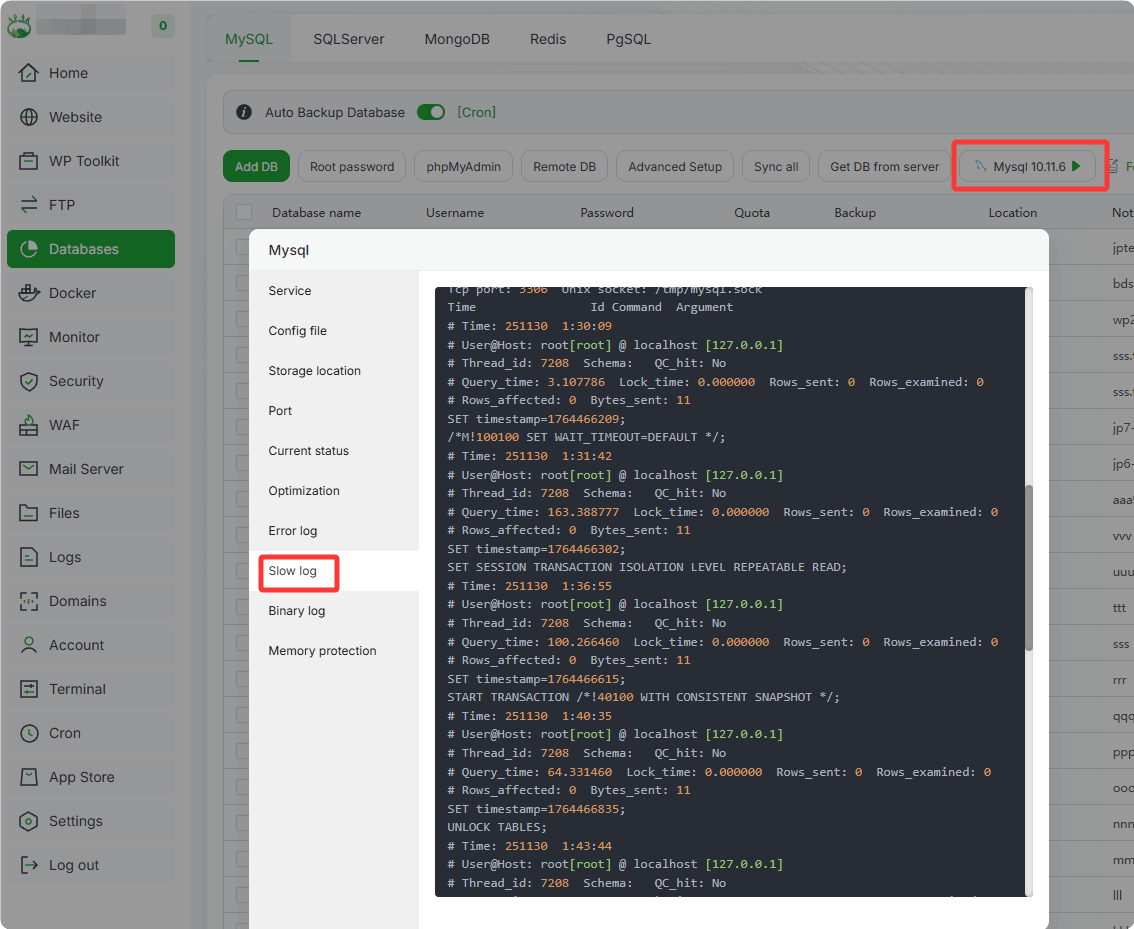Select Binary log in Mysql panel
Image resolution: width=1134 pixels, height=929 pixels.
pos(296,611)
